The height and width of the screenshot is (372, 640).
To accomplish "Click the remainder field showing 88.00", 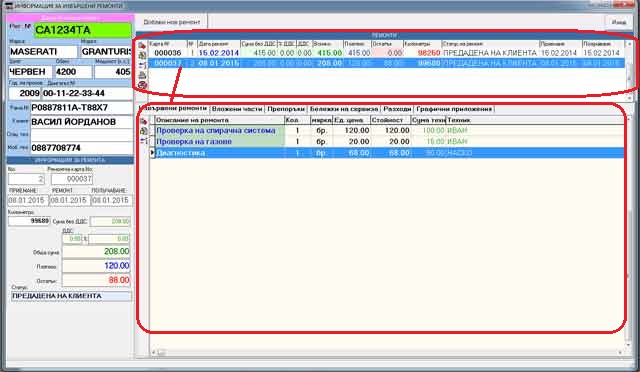I will tap(96, 280).
